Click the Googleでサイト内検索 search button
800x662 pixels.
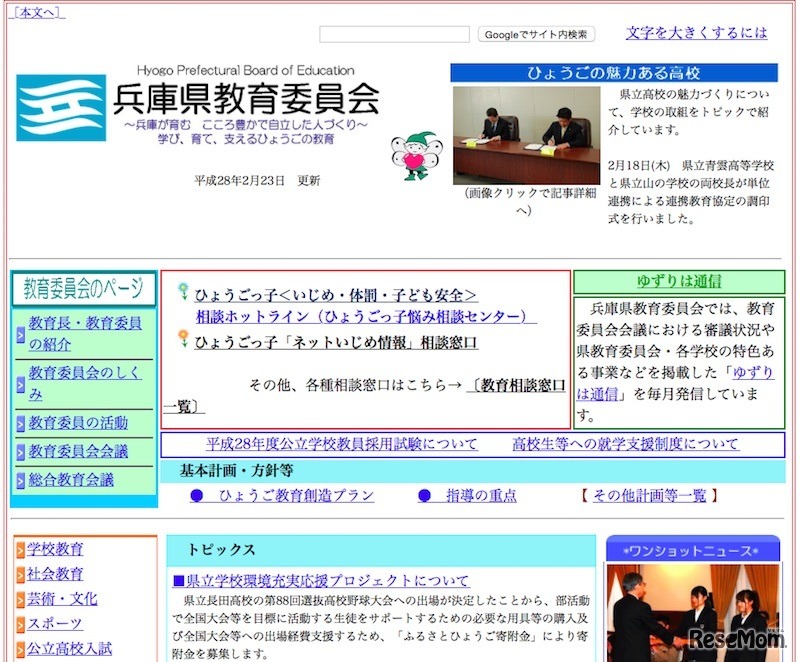pyautogui.click(x=536, y=32)
